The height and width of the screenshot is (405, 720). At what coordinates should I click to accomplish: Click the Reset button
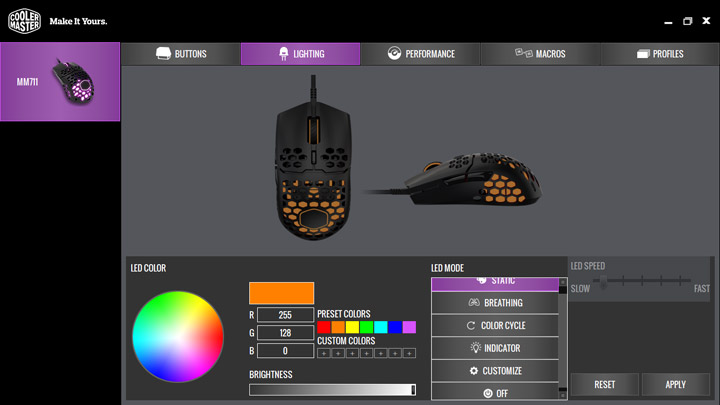604,384
